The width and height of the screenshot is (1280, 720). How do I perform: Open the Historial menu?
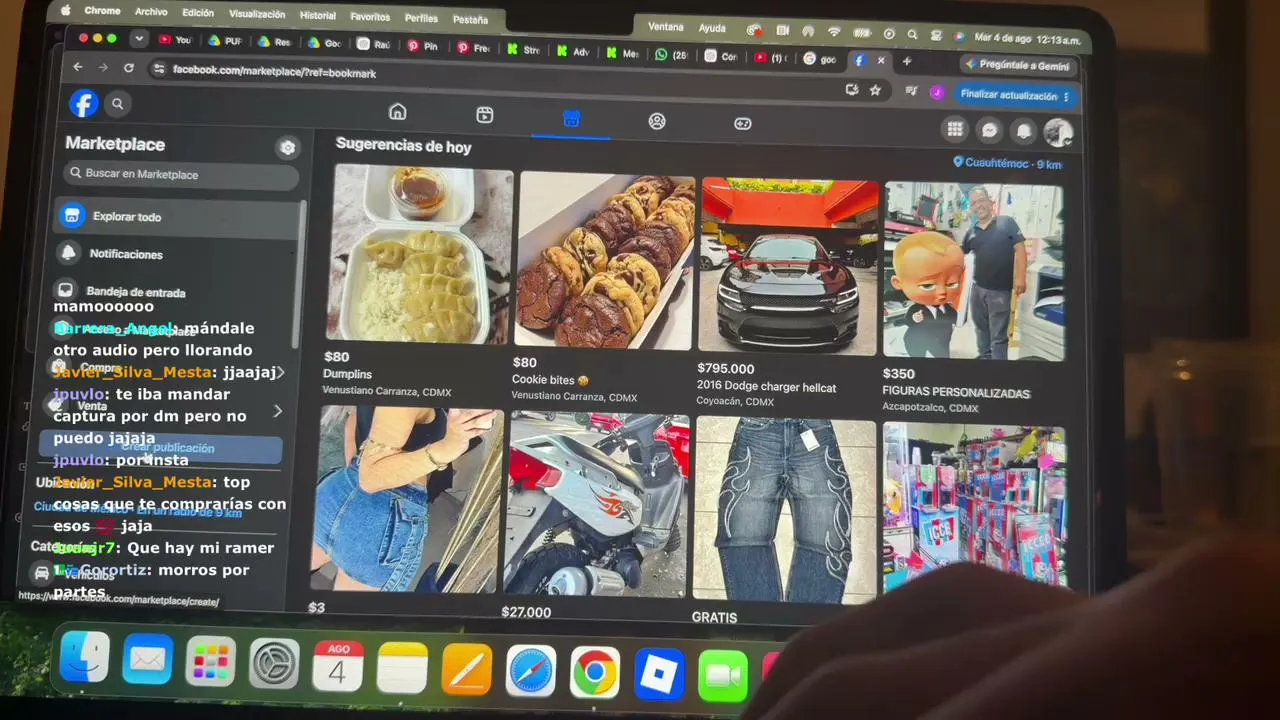[318, 15]
